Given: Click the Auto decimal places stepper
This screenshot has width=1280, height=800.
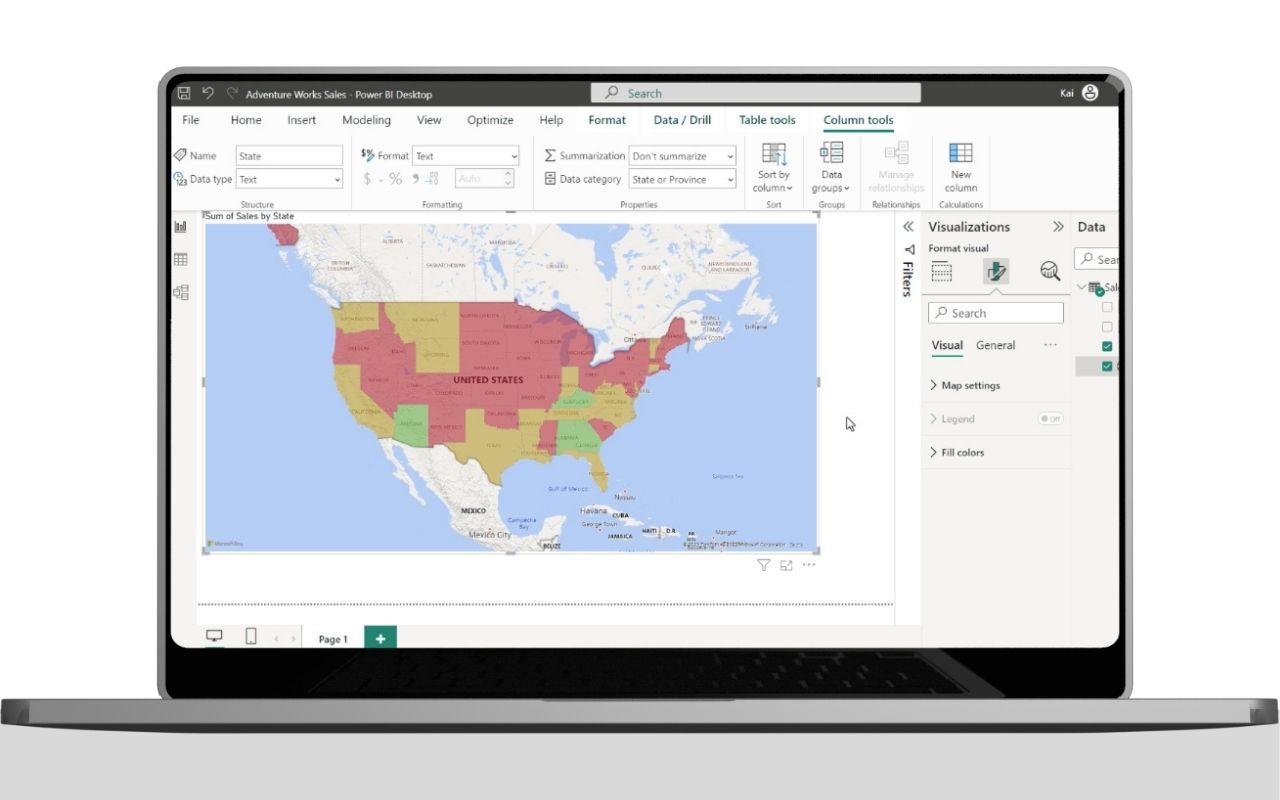Looking at the screenshot, I should tap(508, 179).
